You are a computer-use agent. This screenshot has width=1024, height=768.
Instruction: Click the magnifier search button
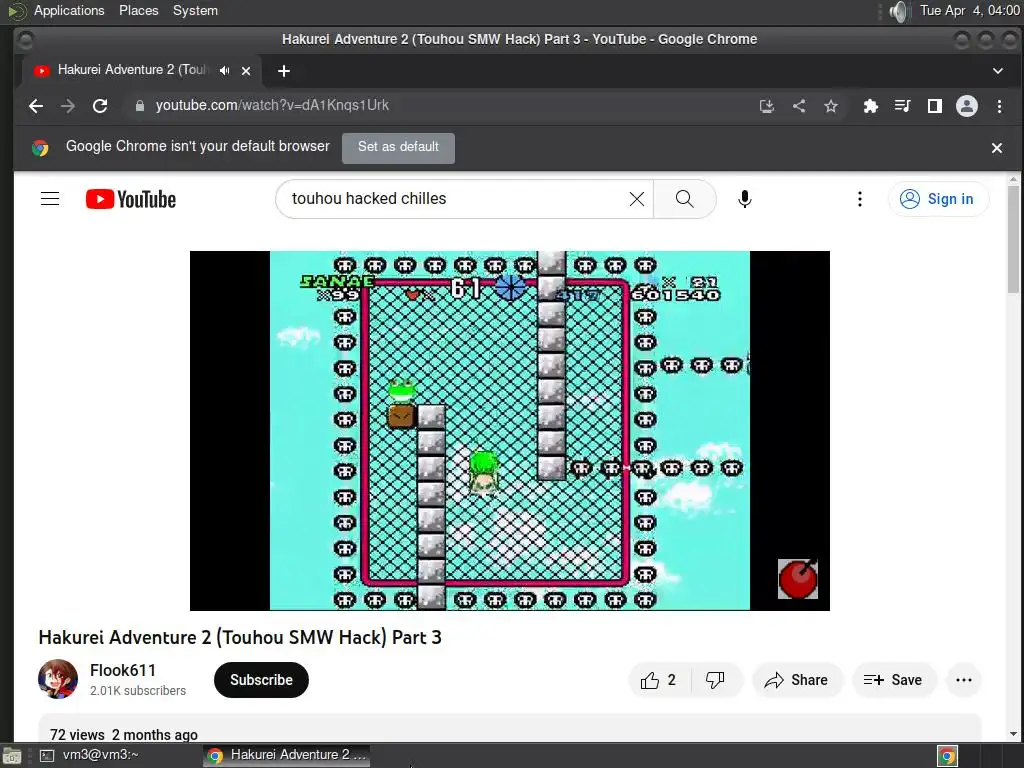[684, 199]
